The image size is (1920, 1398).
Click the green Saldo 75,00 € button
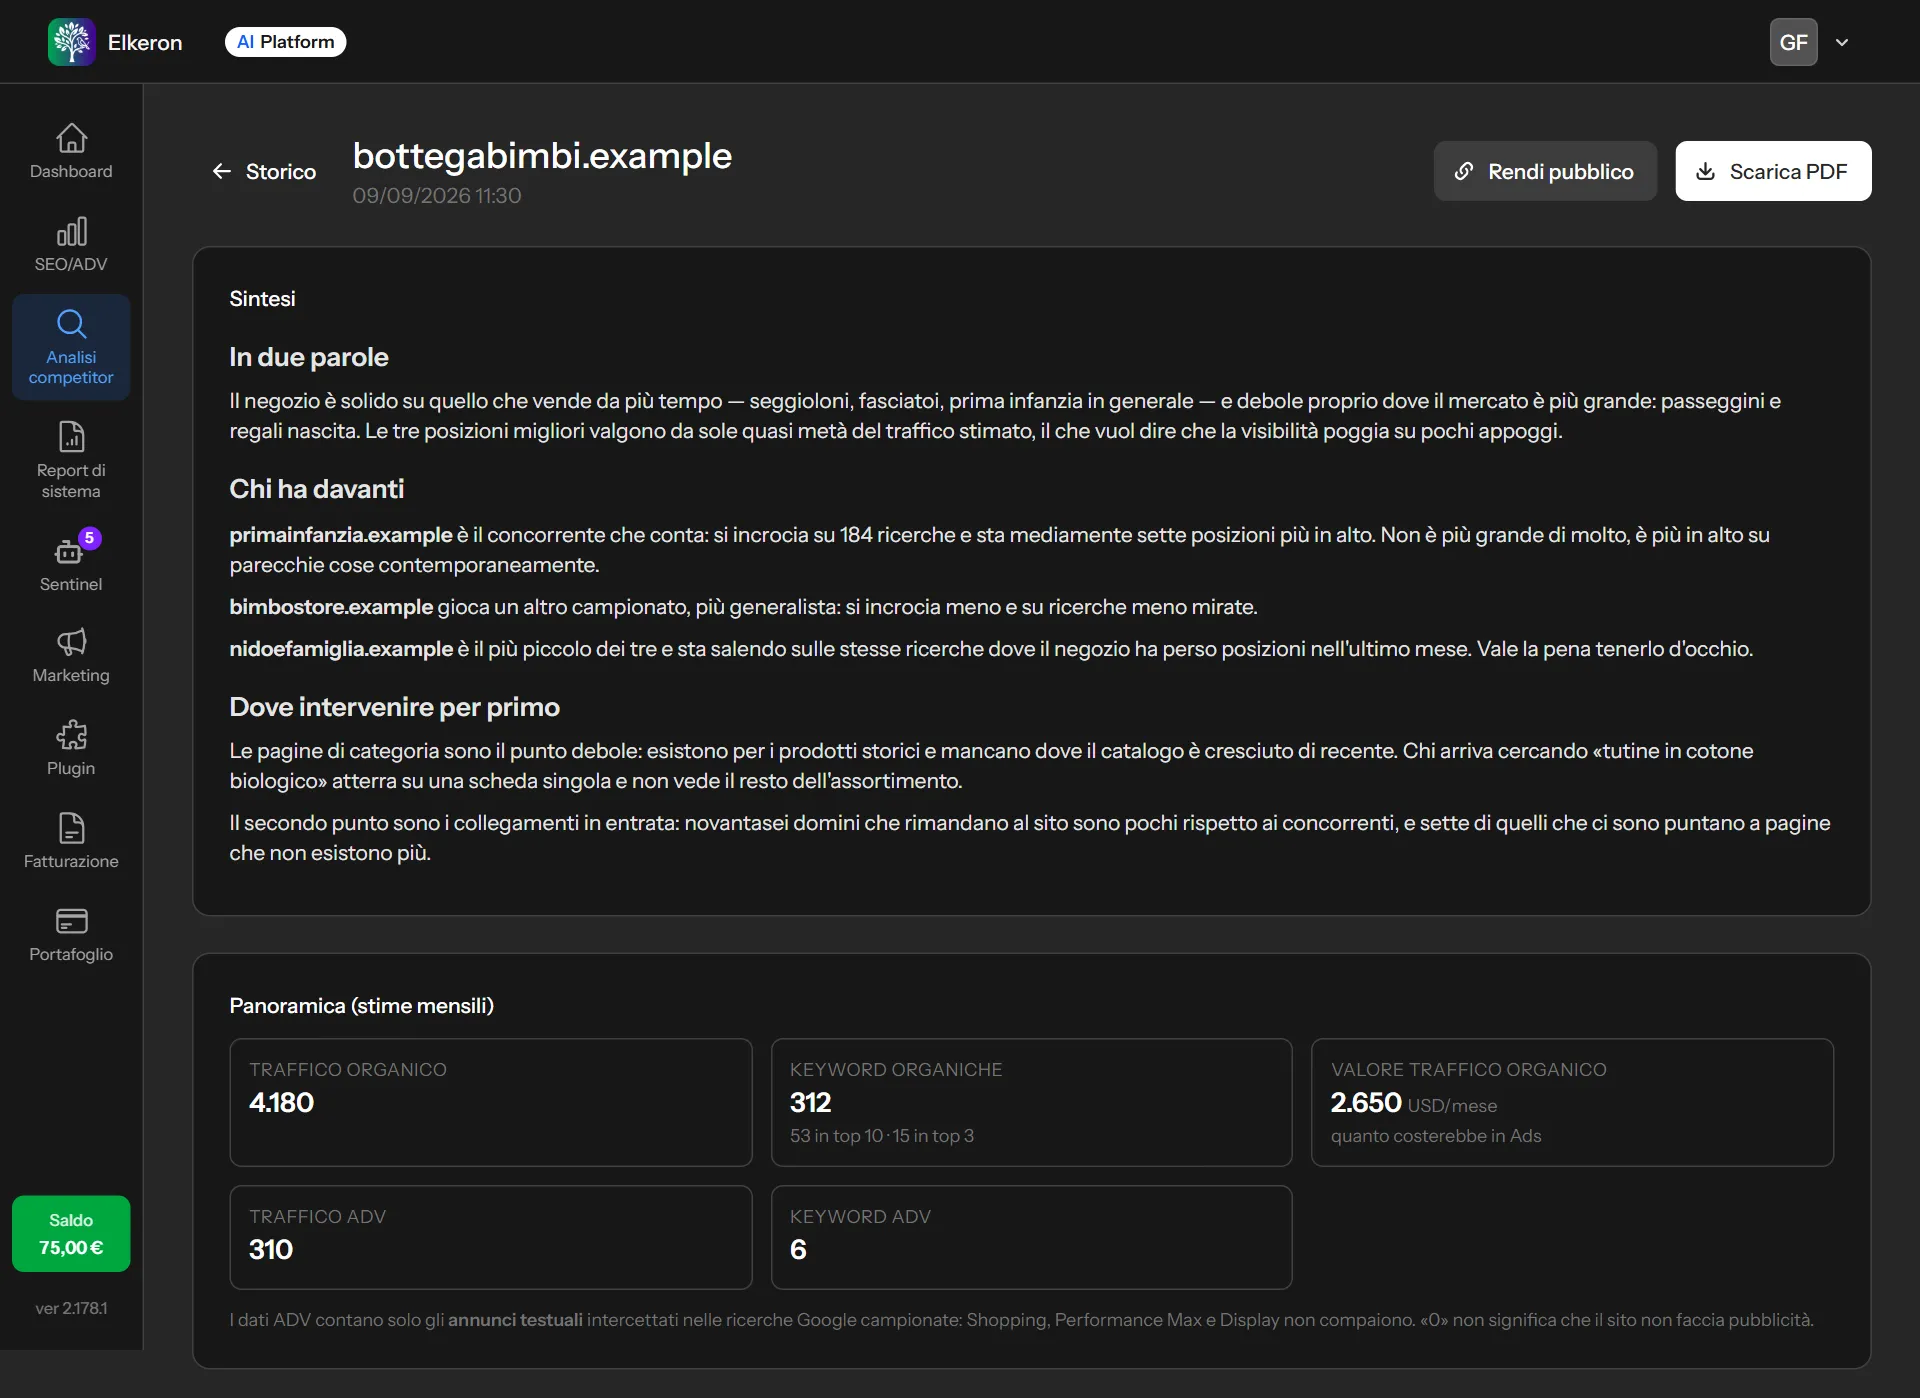point(71,1234)
